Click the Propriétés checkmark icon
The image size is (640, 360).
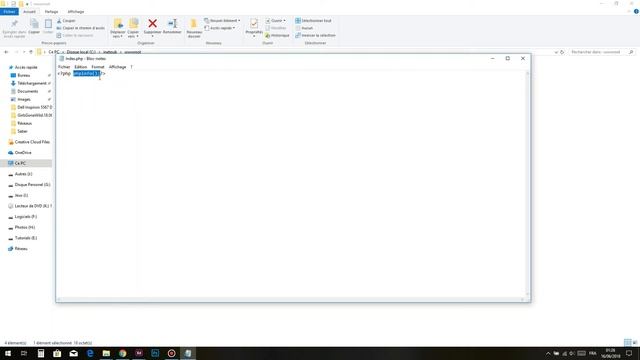click(254, 24)
